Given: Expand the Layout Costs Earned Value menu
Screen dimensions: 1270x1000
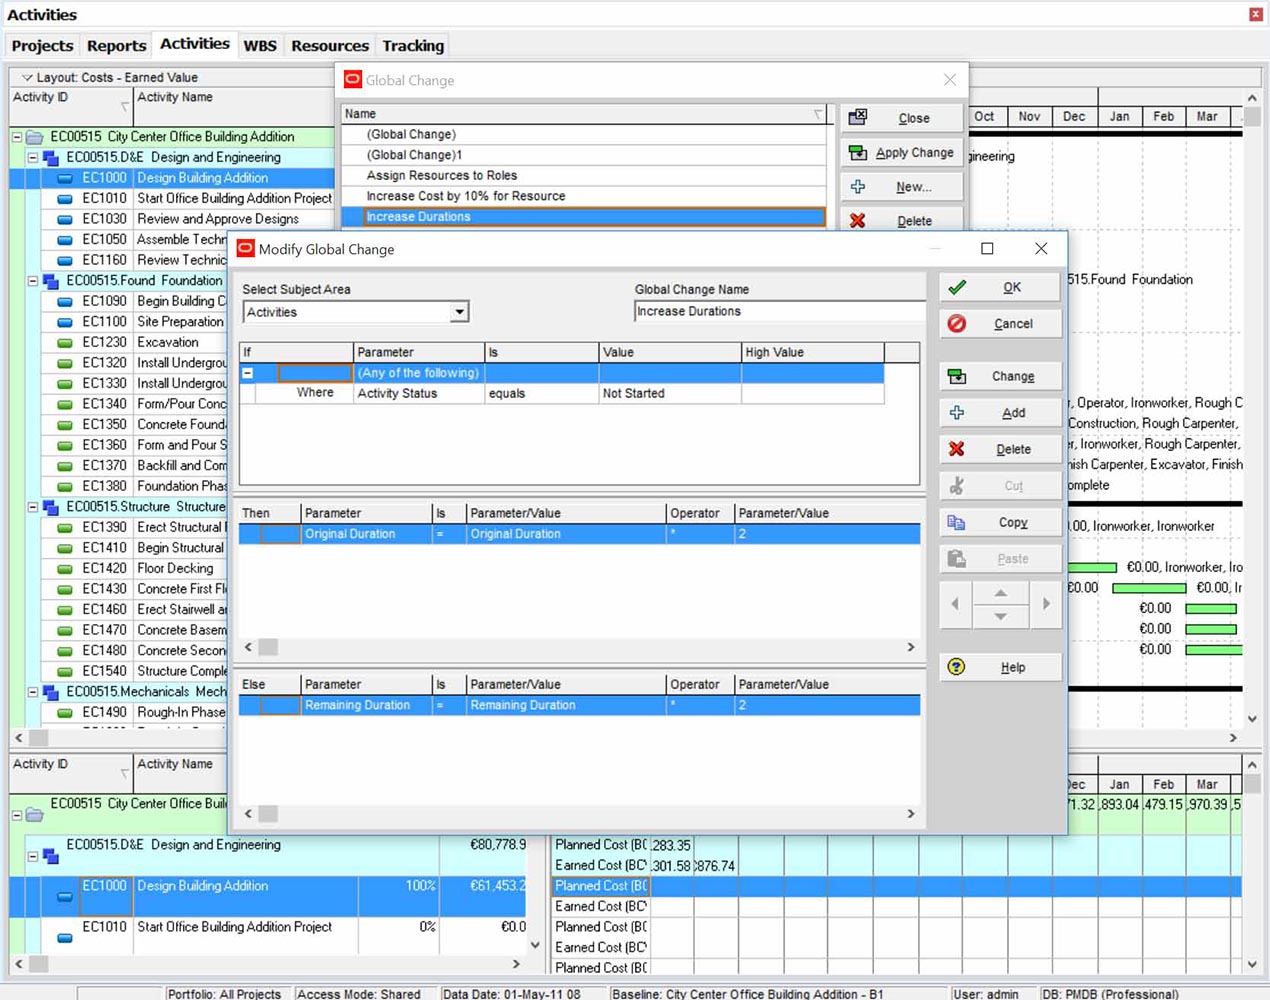Looking at the screenshot, I should pyautogui.click(x=27, y=77).
